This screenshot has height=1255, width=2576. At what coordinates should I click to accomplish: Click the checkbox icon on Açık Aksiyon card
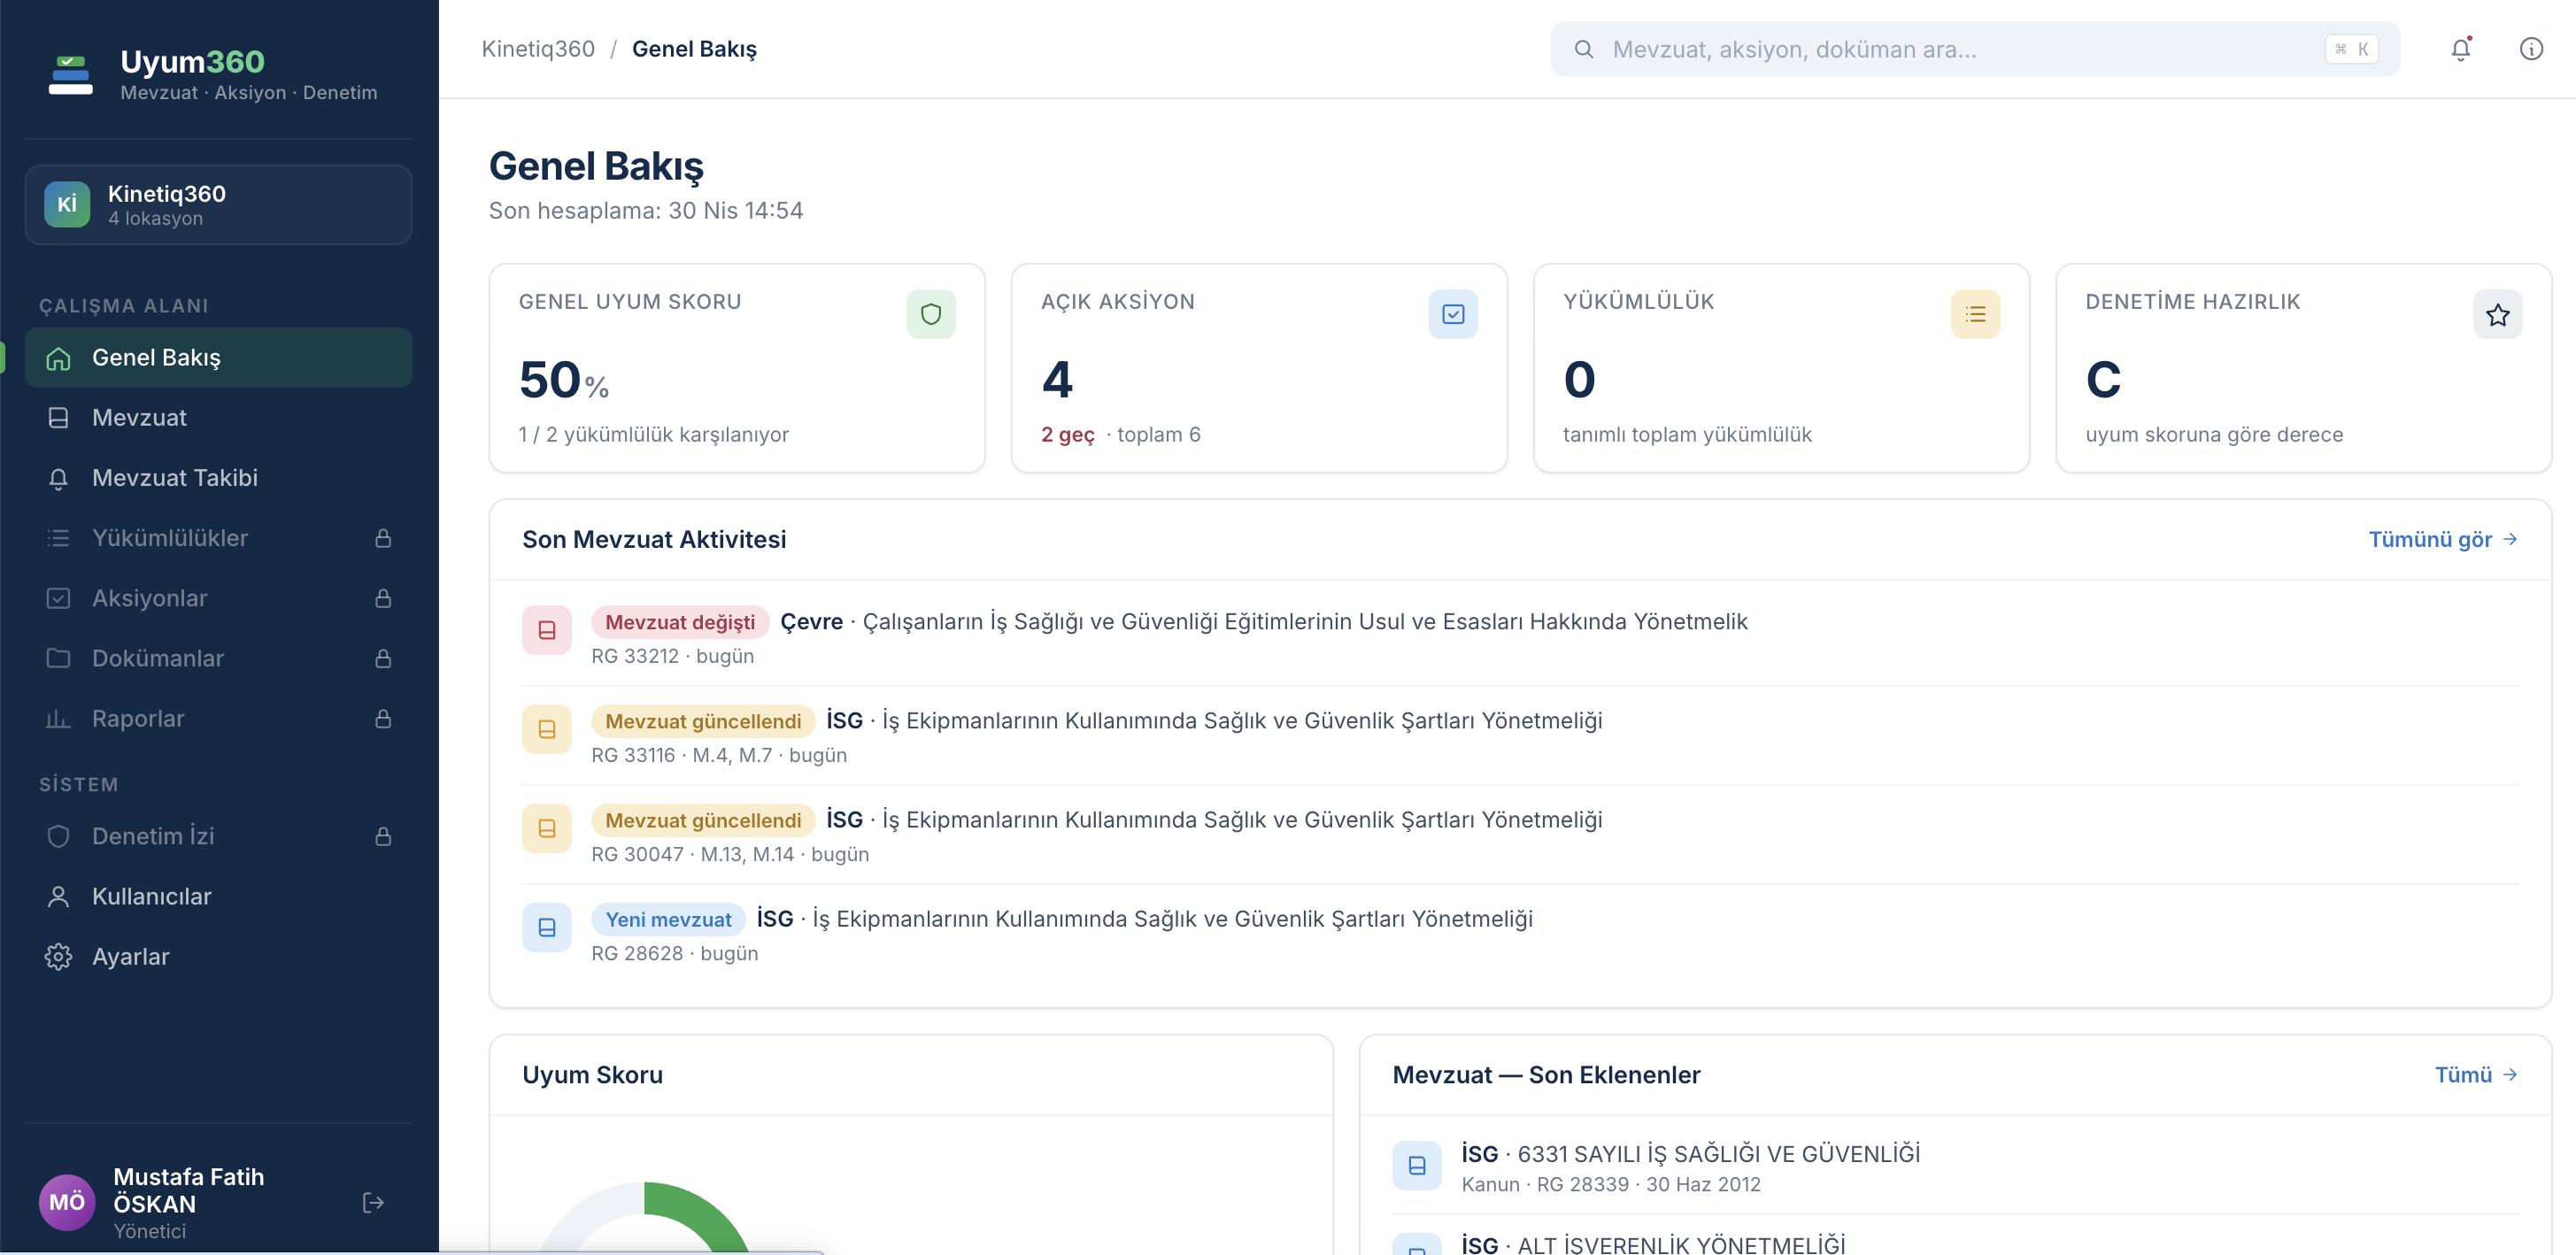pos(1453,314)
